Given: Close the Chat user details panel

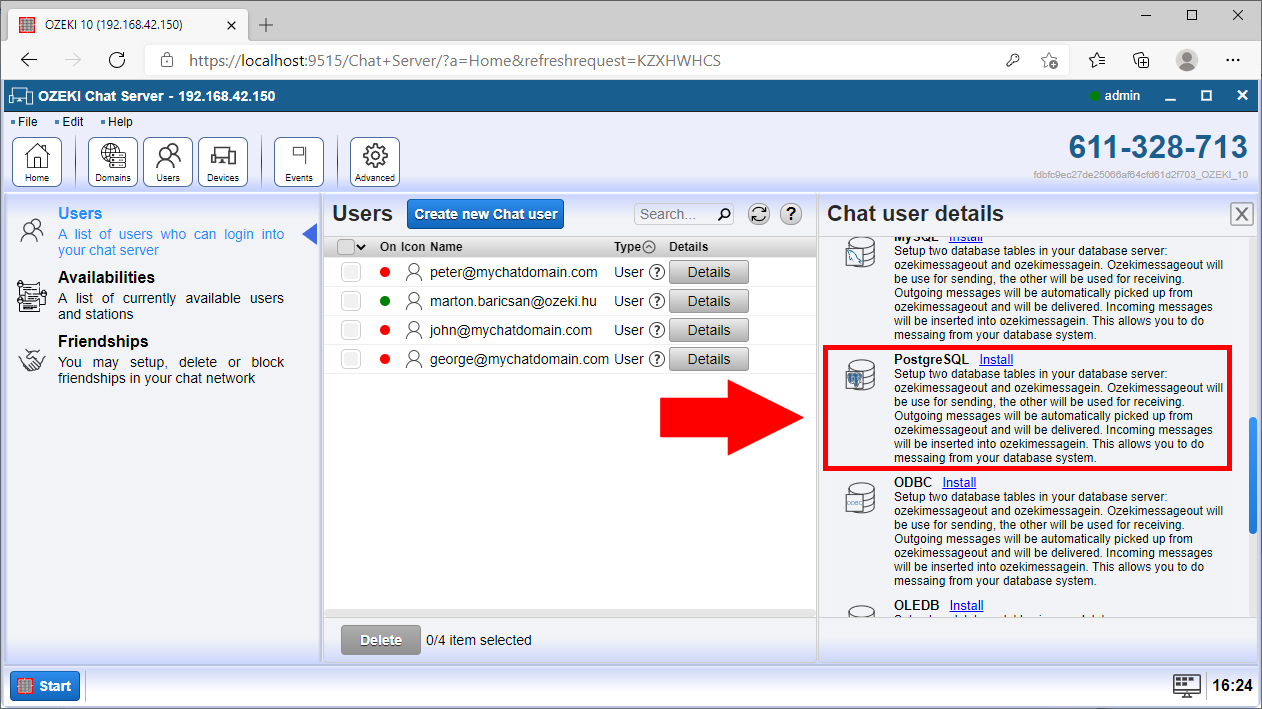Looking at the screenshot, I should pos(1241,214).
